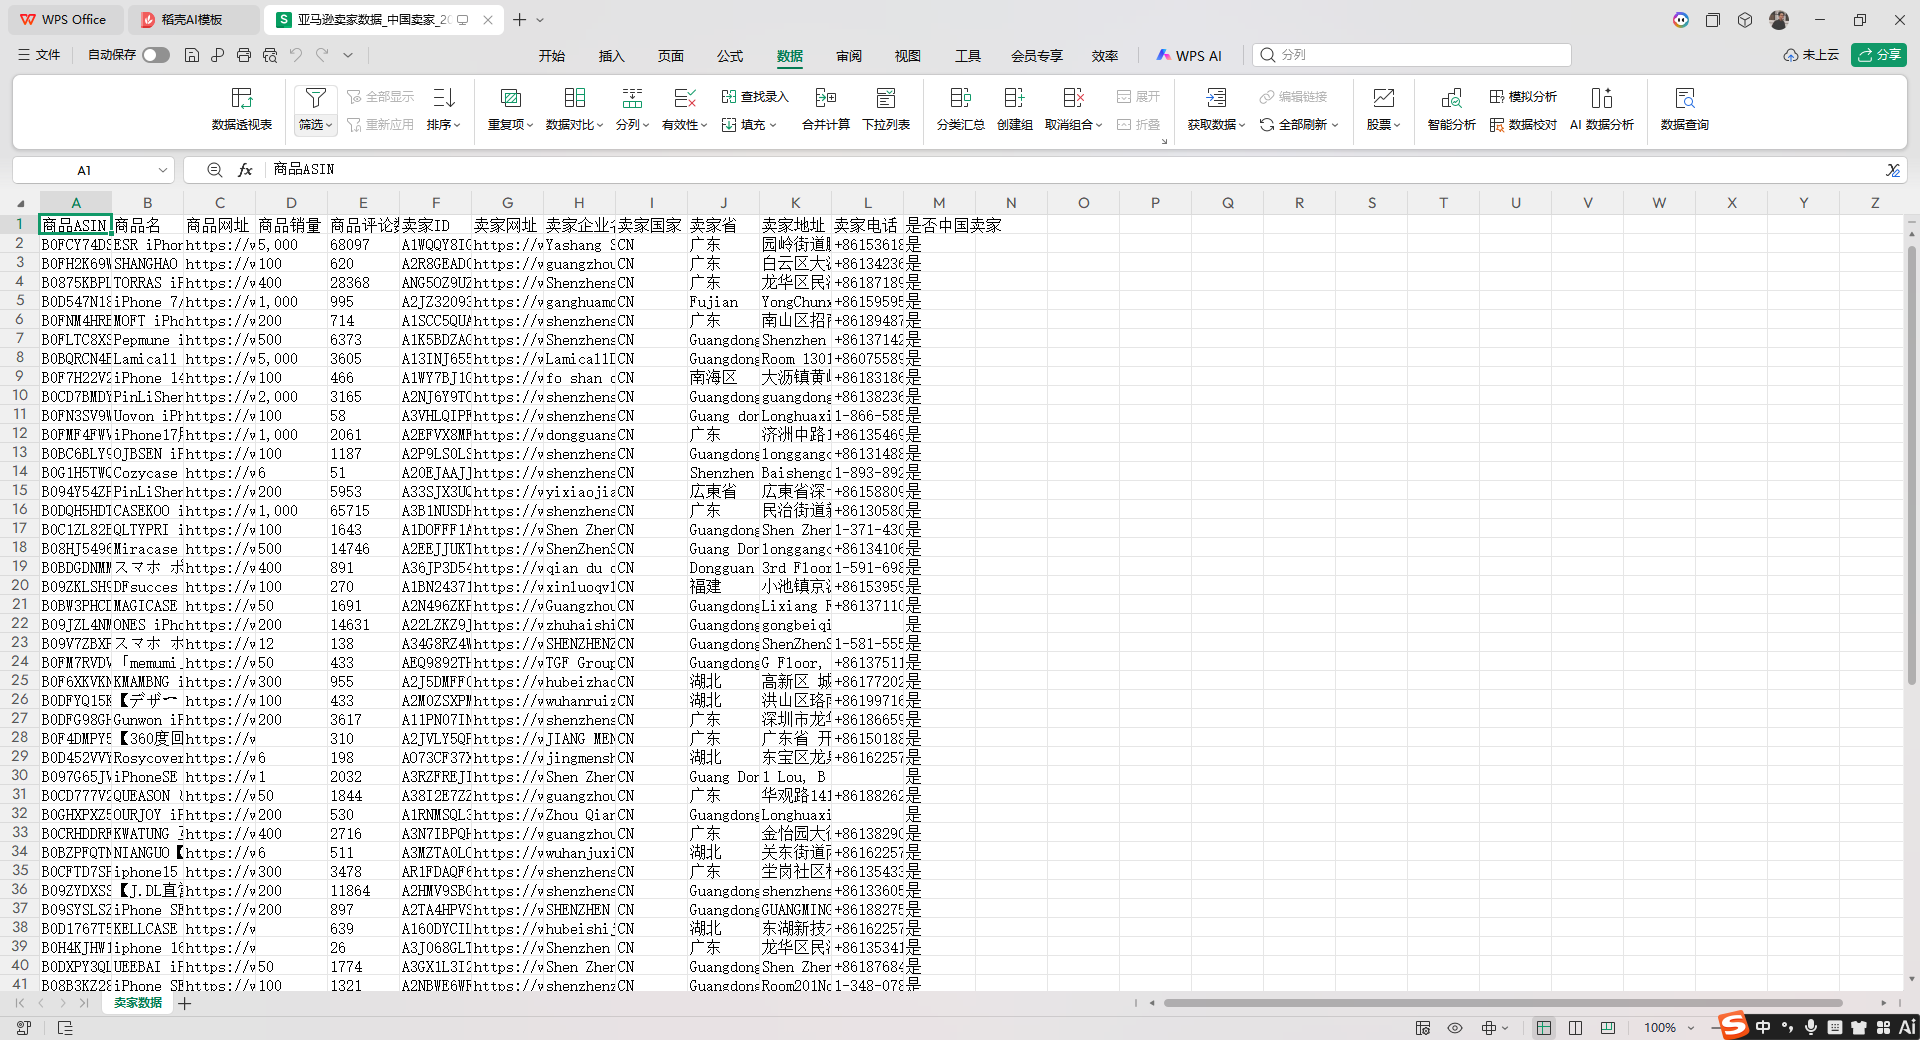The image size is (1920, 1040).
Task: Click the 未上云 cloud status button
Action: (x=1811, y=55)
